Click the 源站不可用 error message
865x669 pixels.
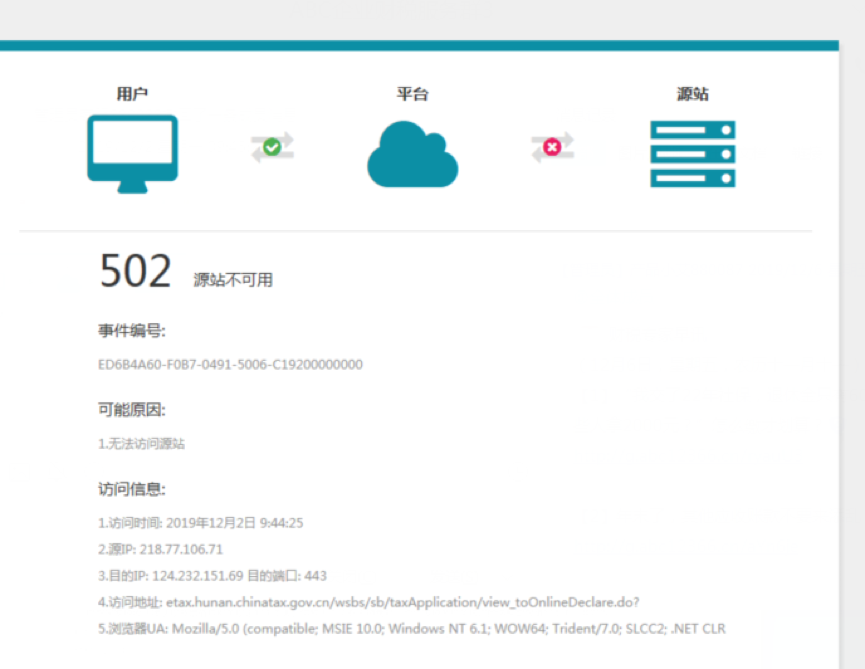point(233,280)
